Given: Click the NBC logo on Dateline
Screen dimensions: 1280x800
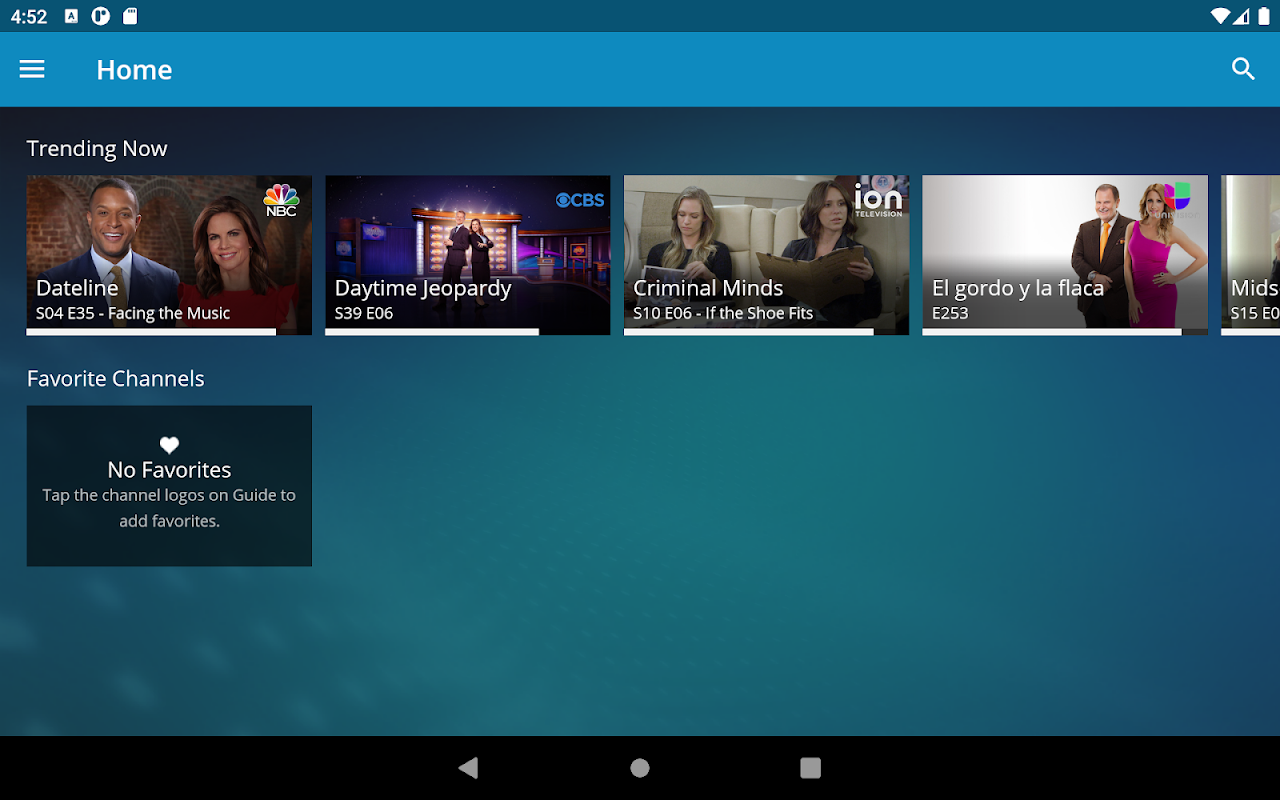Looking at the screenshot, I should pos(281,200).
